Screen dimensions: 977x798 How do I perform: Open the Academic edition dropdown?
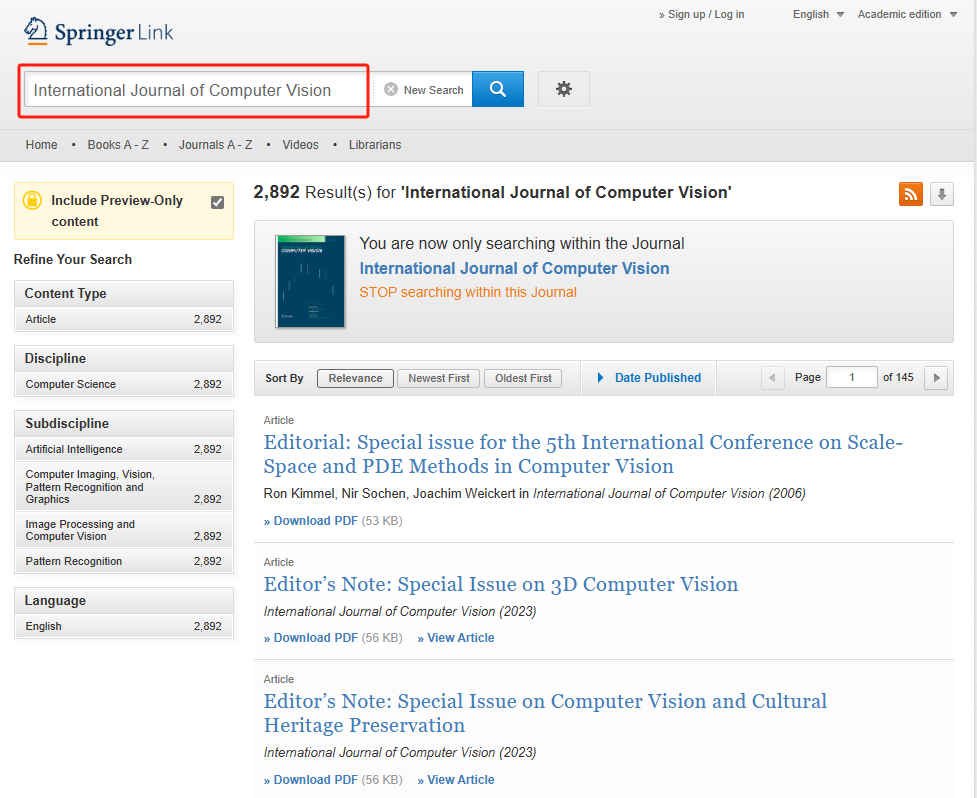[907, 14]
